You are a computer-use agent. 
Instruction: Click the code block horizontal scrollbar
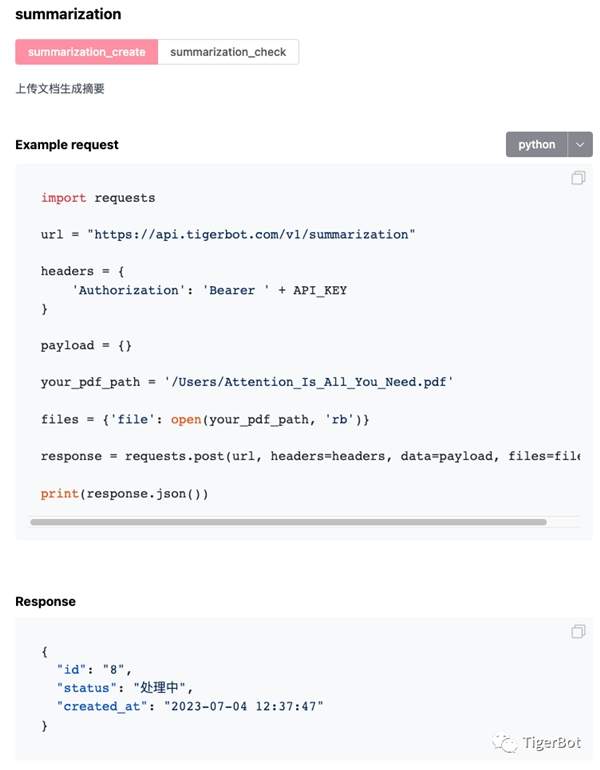coord(288,521)
